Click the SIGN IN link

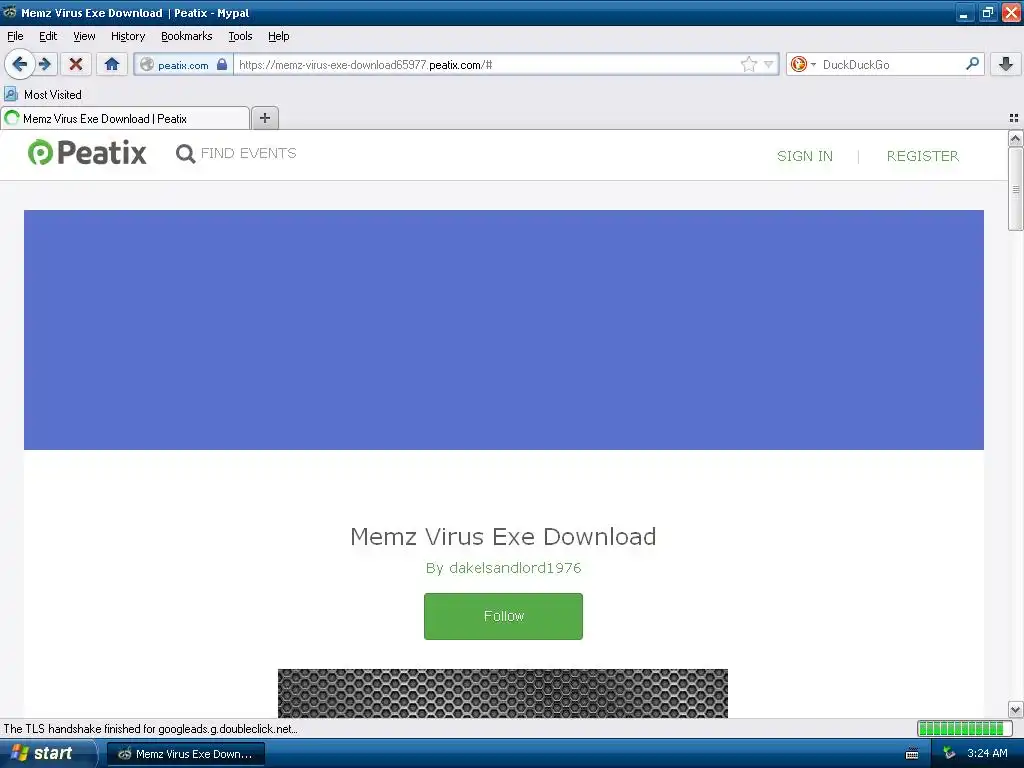pyautogui.click(x=805, y=156)
